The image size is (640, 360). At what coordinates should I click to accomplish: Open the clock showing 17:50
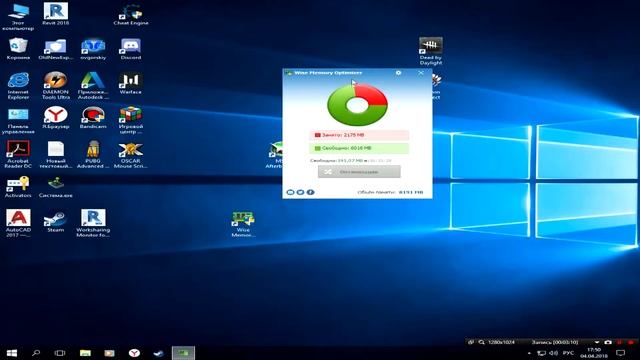[x=594, y=353]
